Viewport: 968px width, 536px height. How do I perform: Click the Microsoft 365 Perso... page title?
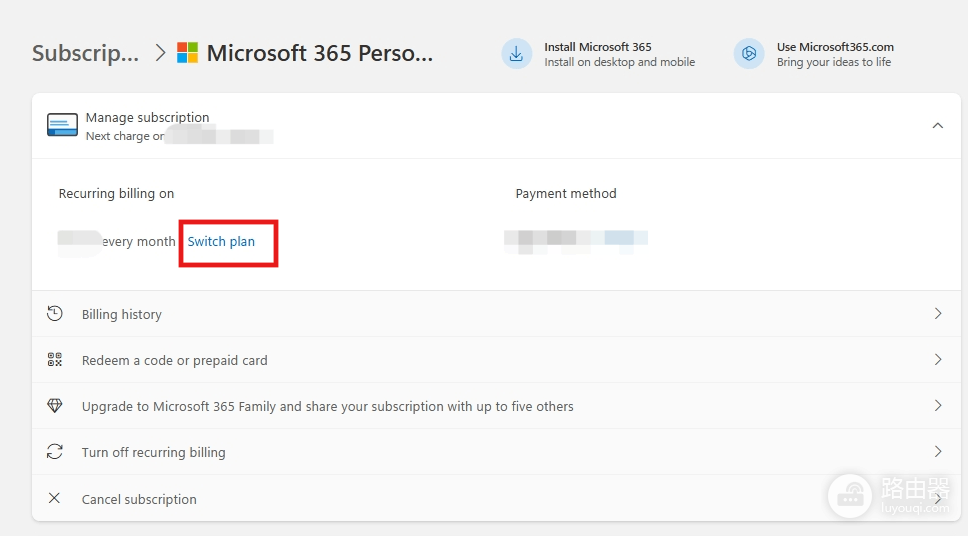point(320,53)
